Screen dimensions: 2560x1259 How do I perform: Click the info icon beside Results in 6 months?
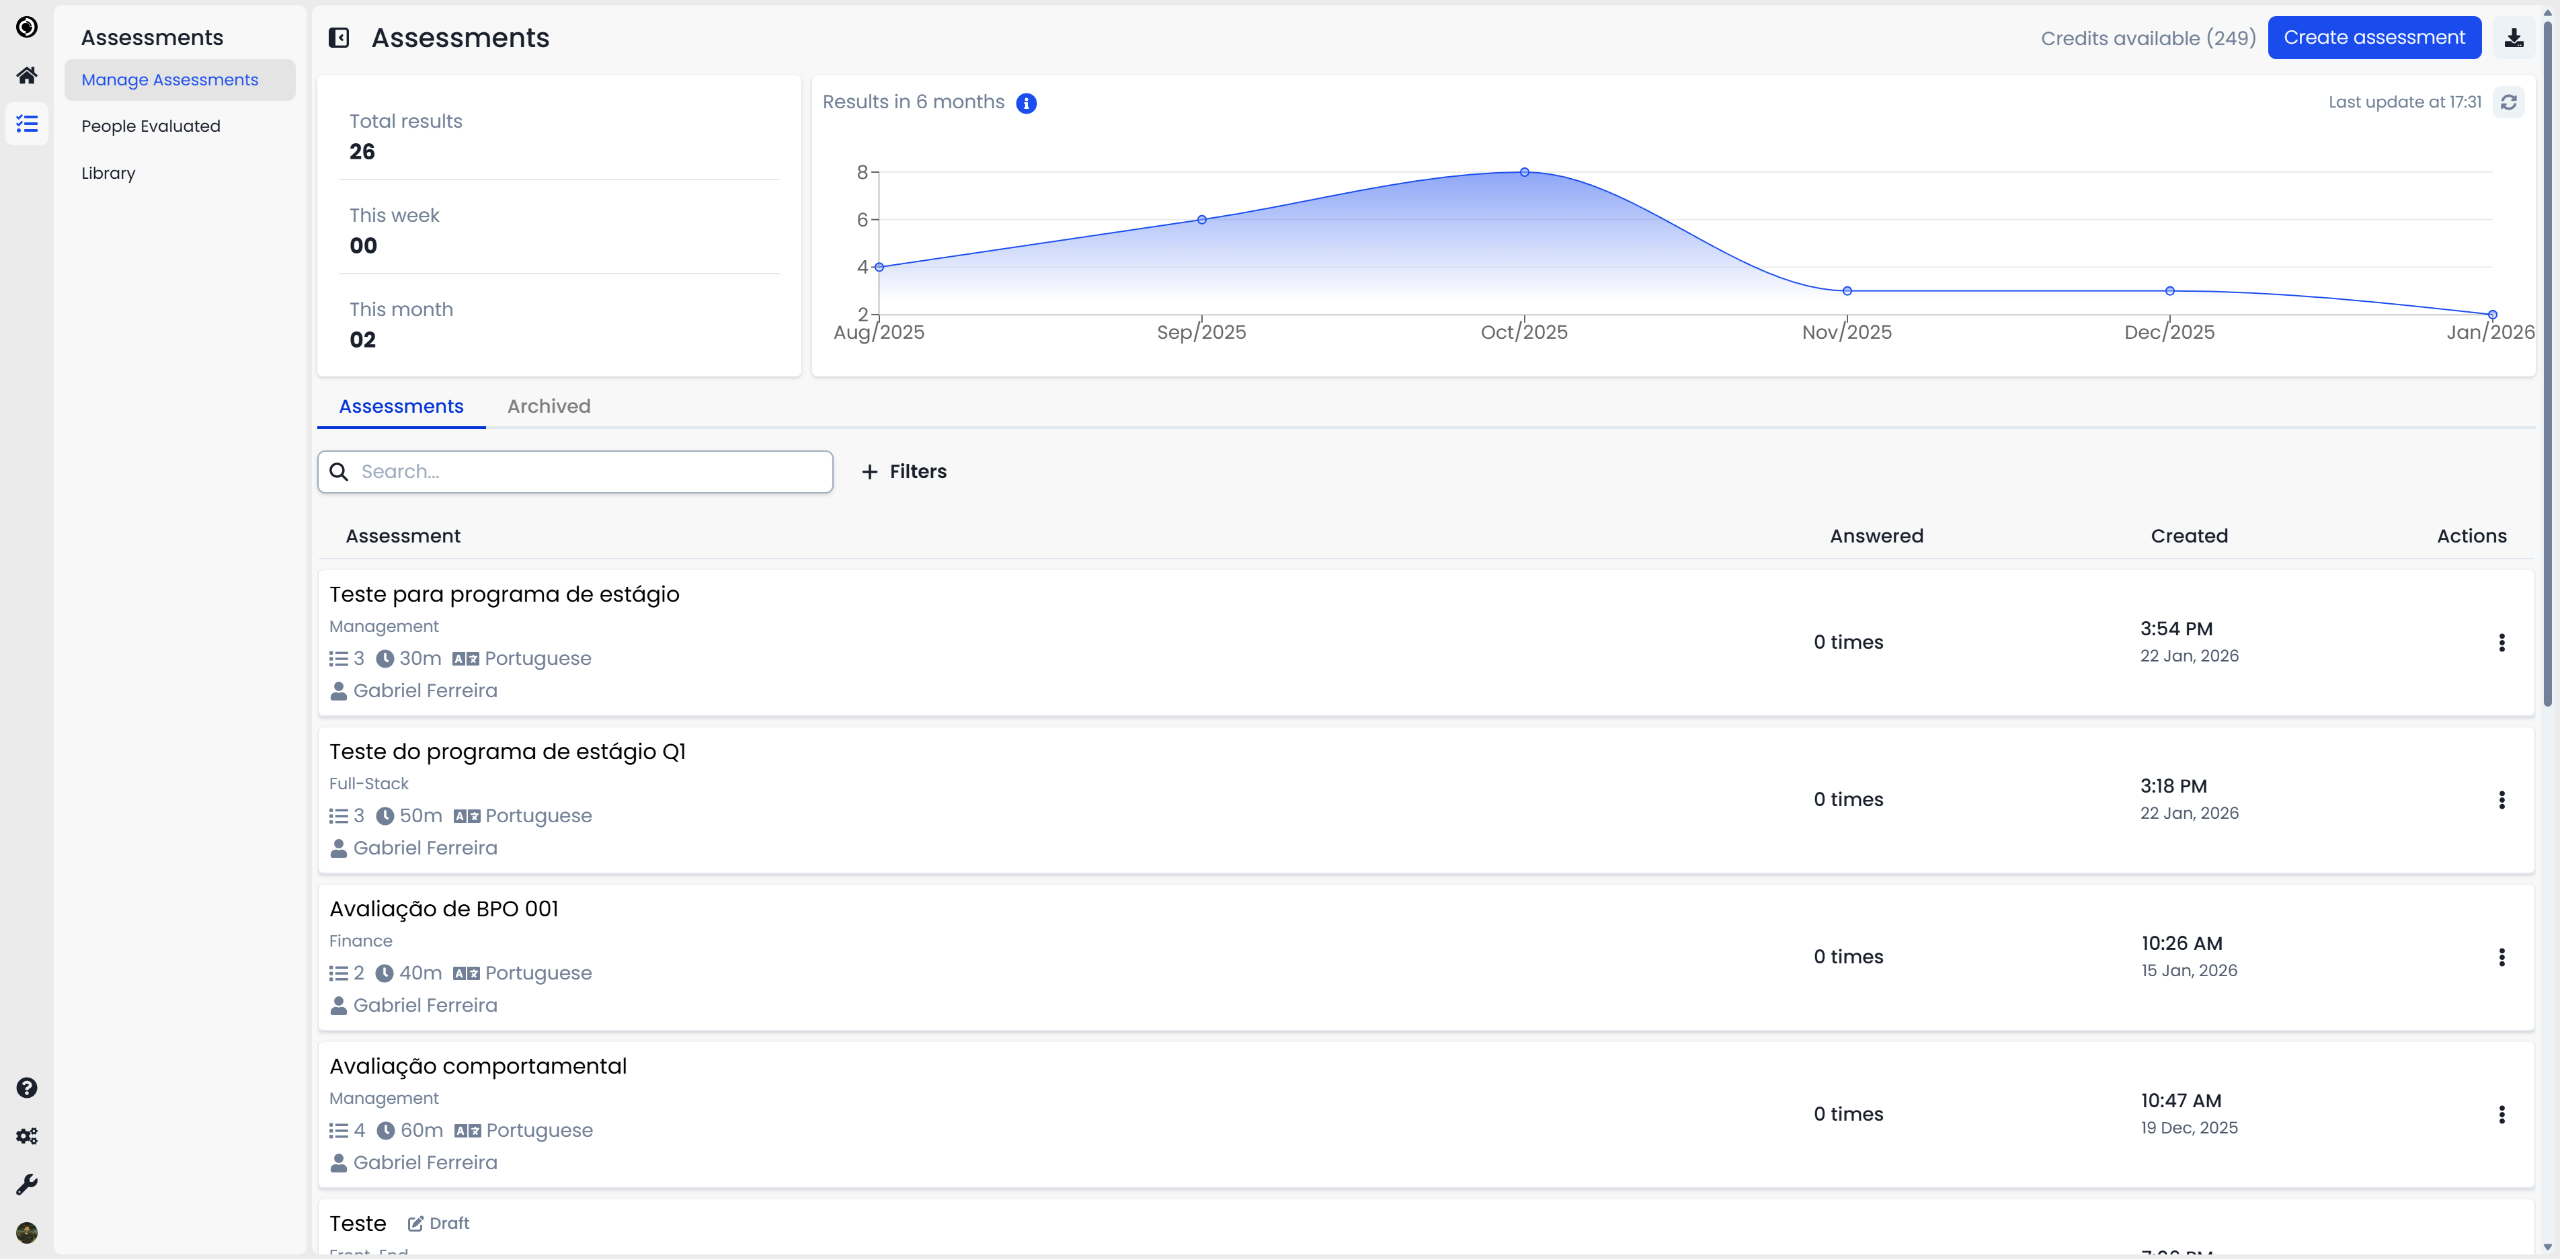tap(1026, 103)
